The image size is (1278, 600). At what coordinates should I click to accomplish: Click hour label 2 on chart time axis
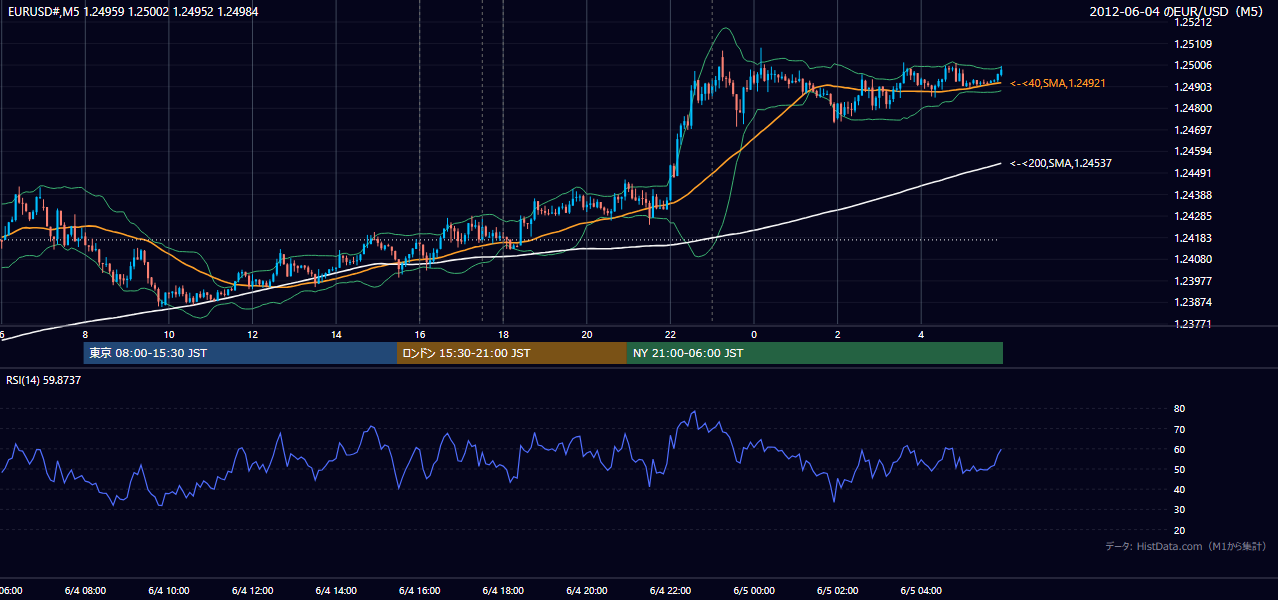pos(838,335)
